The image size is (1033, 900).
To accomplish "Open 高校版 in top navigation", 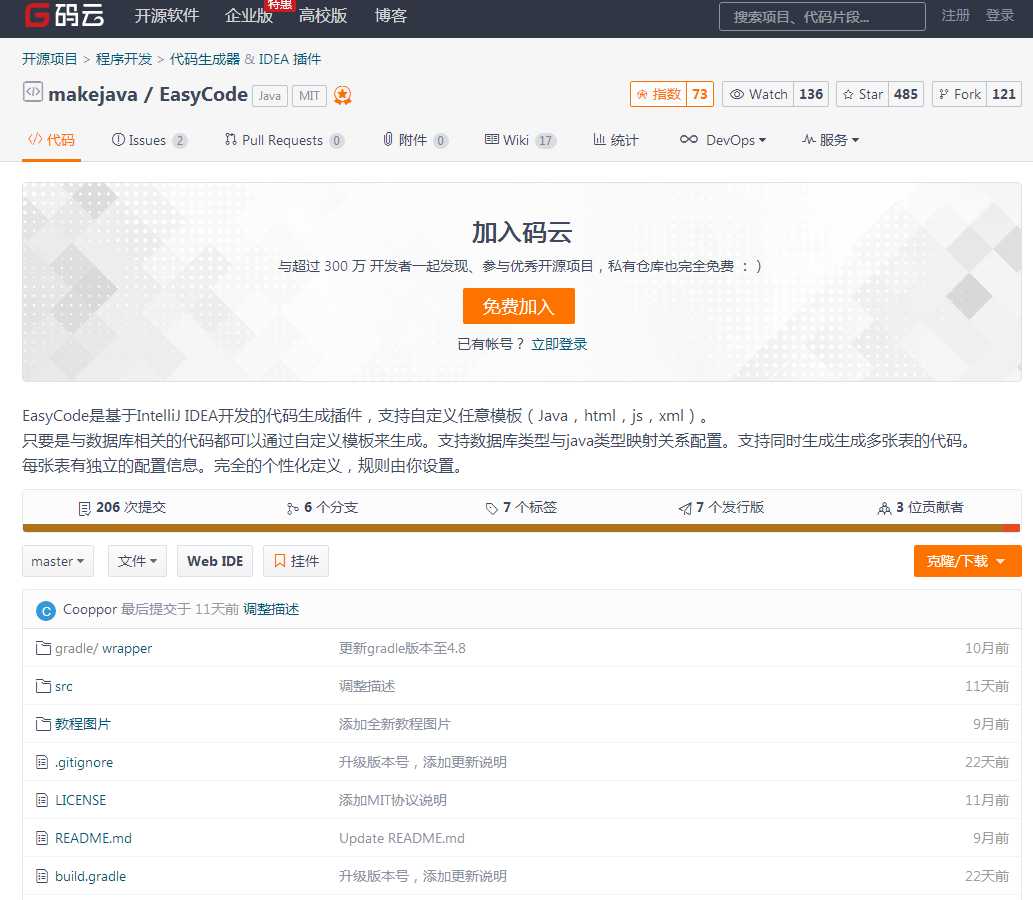I will pos(323,16).
